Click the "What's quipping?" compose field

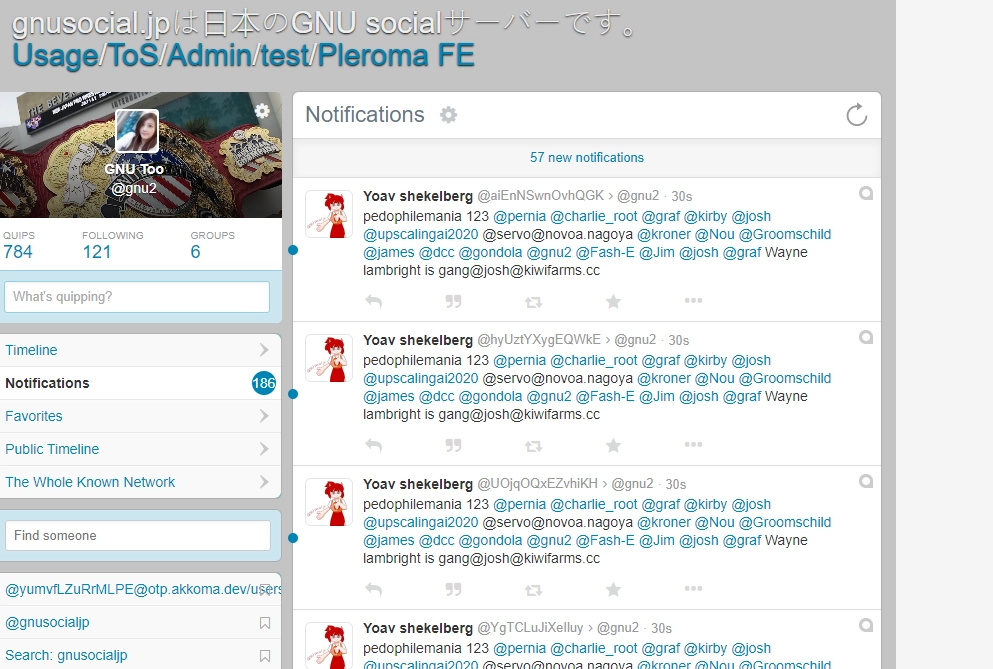point(137,297)
